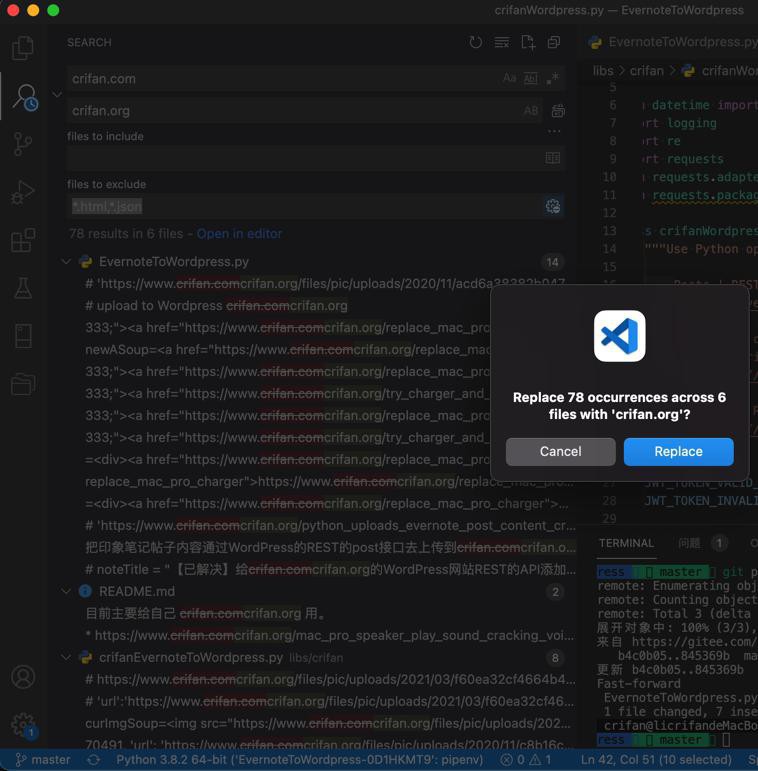
Task: Toggle Preserve Case in replace field
Action: click(x=531, y=111)
